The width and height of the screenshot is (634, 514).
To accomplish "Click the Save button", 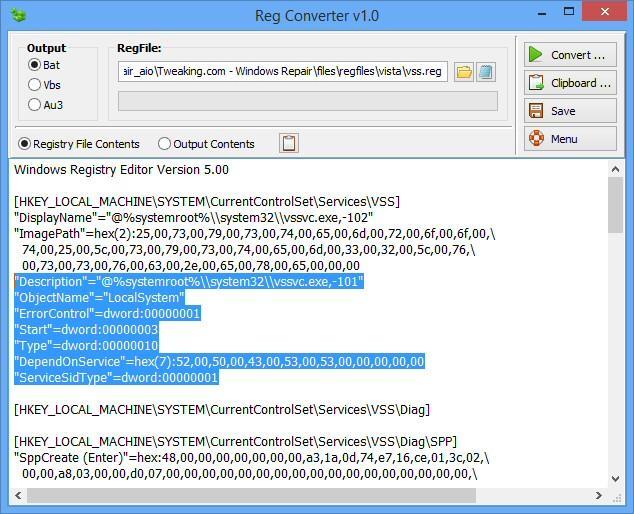I will tap(570, 111).
